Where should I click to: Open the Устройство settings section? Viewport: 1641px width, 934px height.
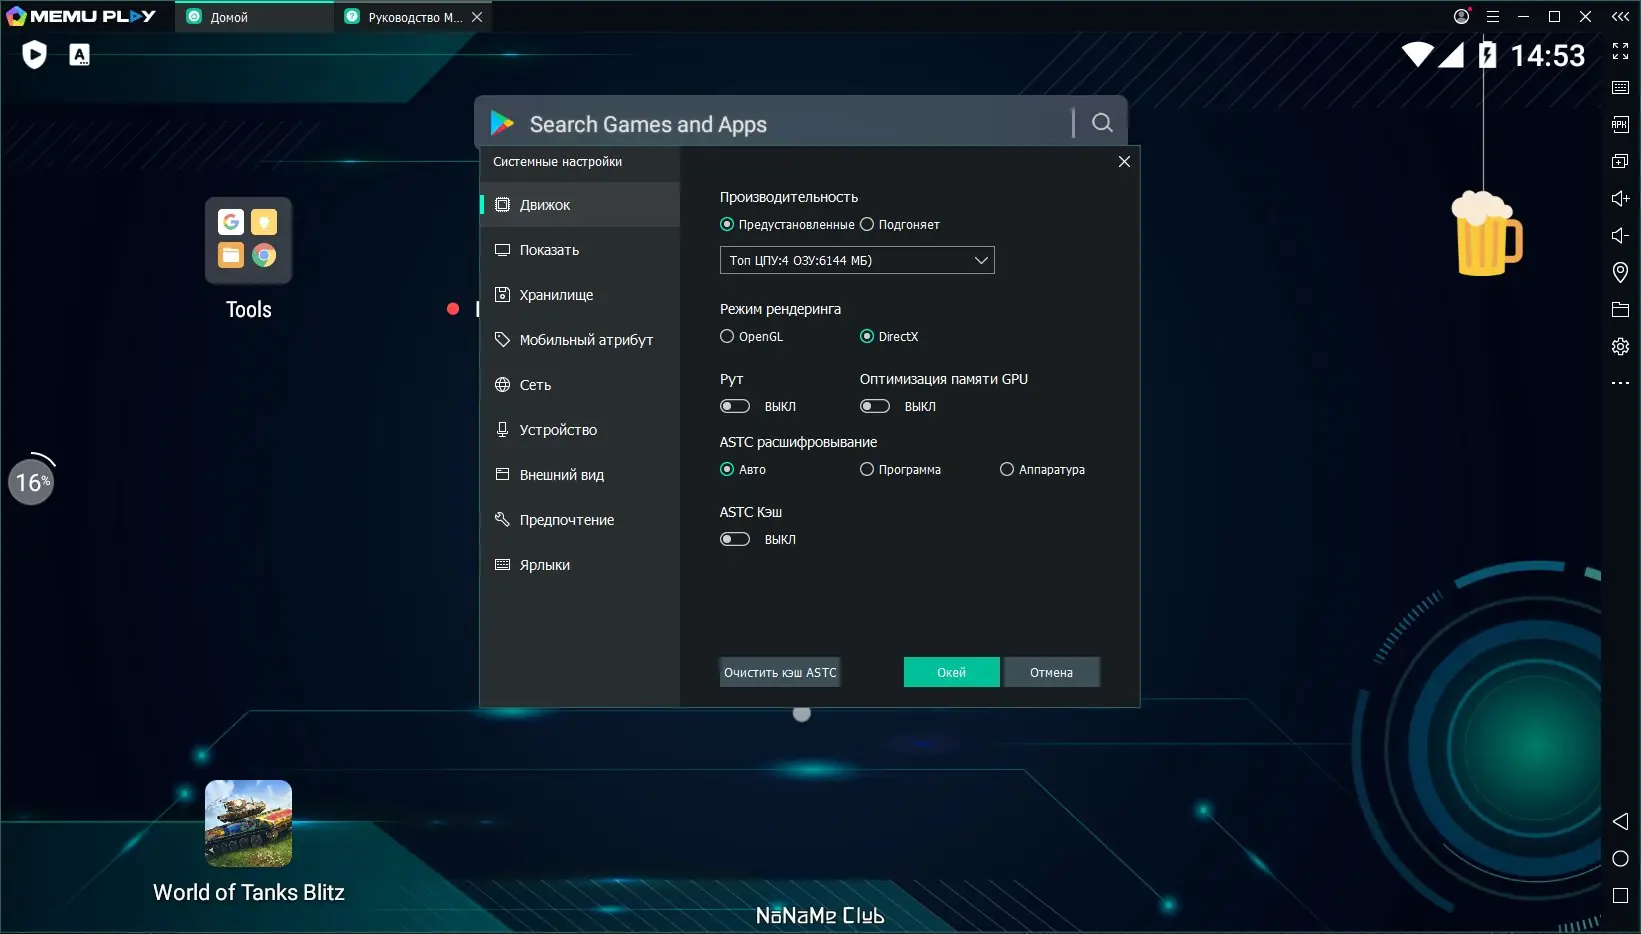tap(580, 429)
